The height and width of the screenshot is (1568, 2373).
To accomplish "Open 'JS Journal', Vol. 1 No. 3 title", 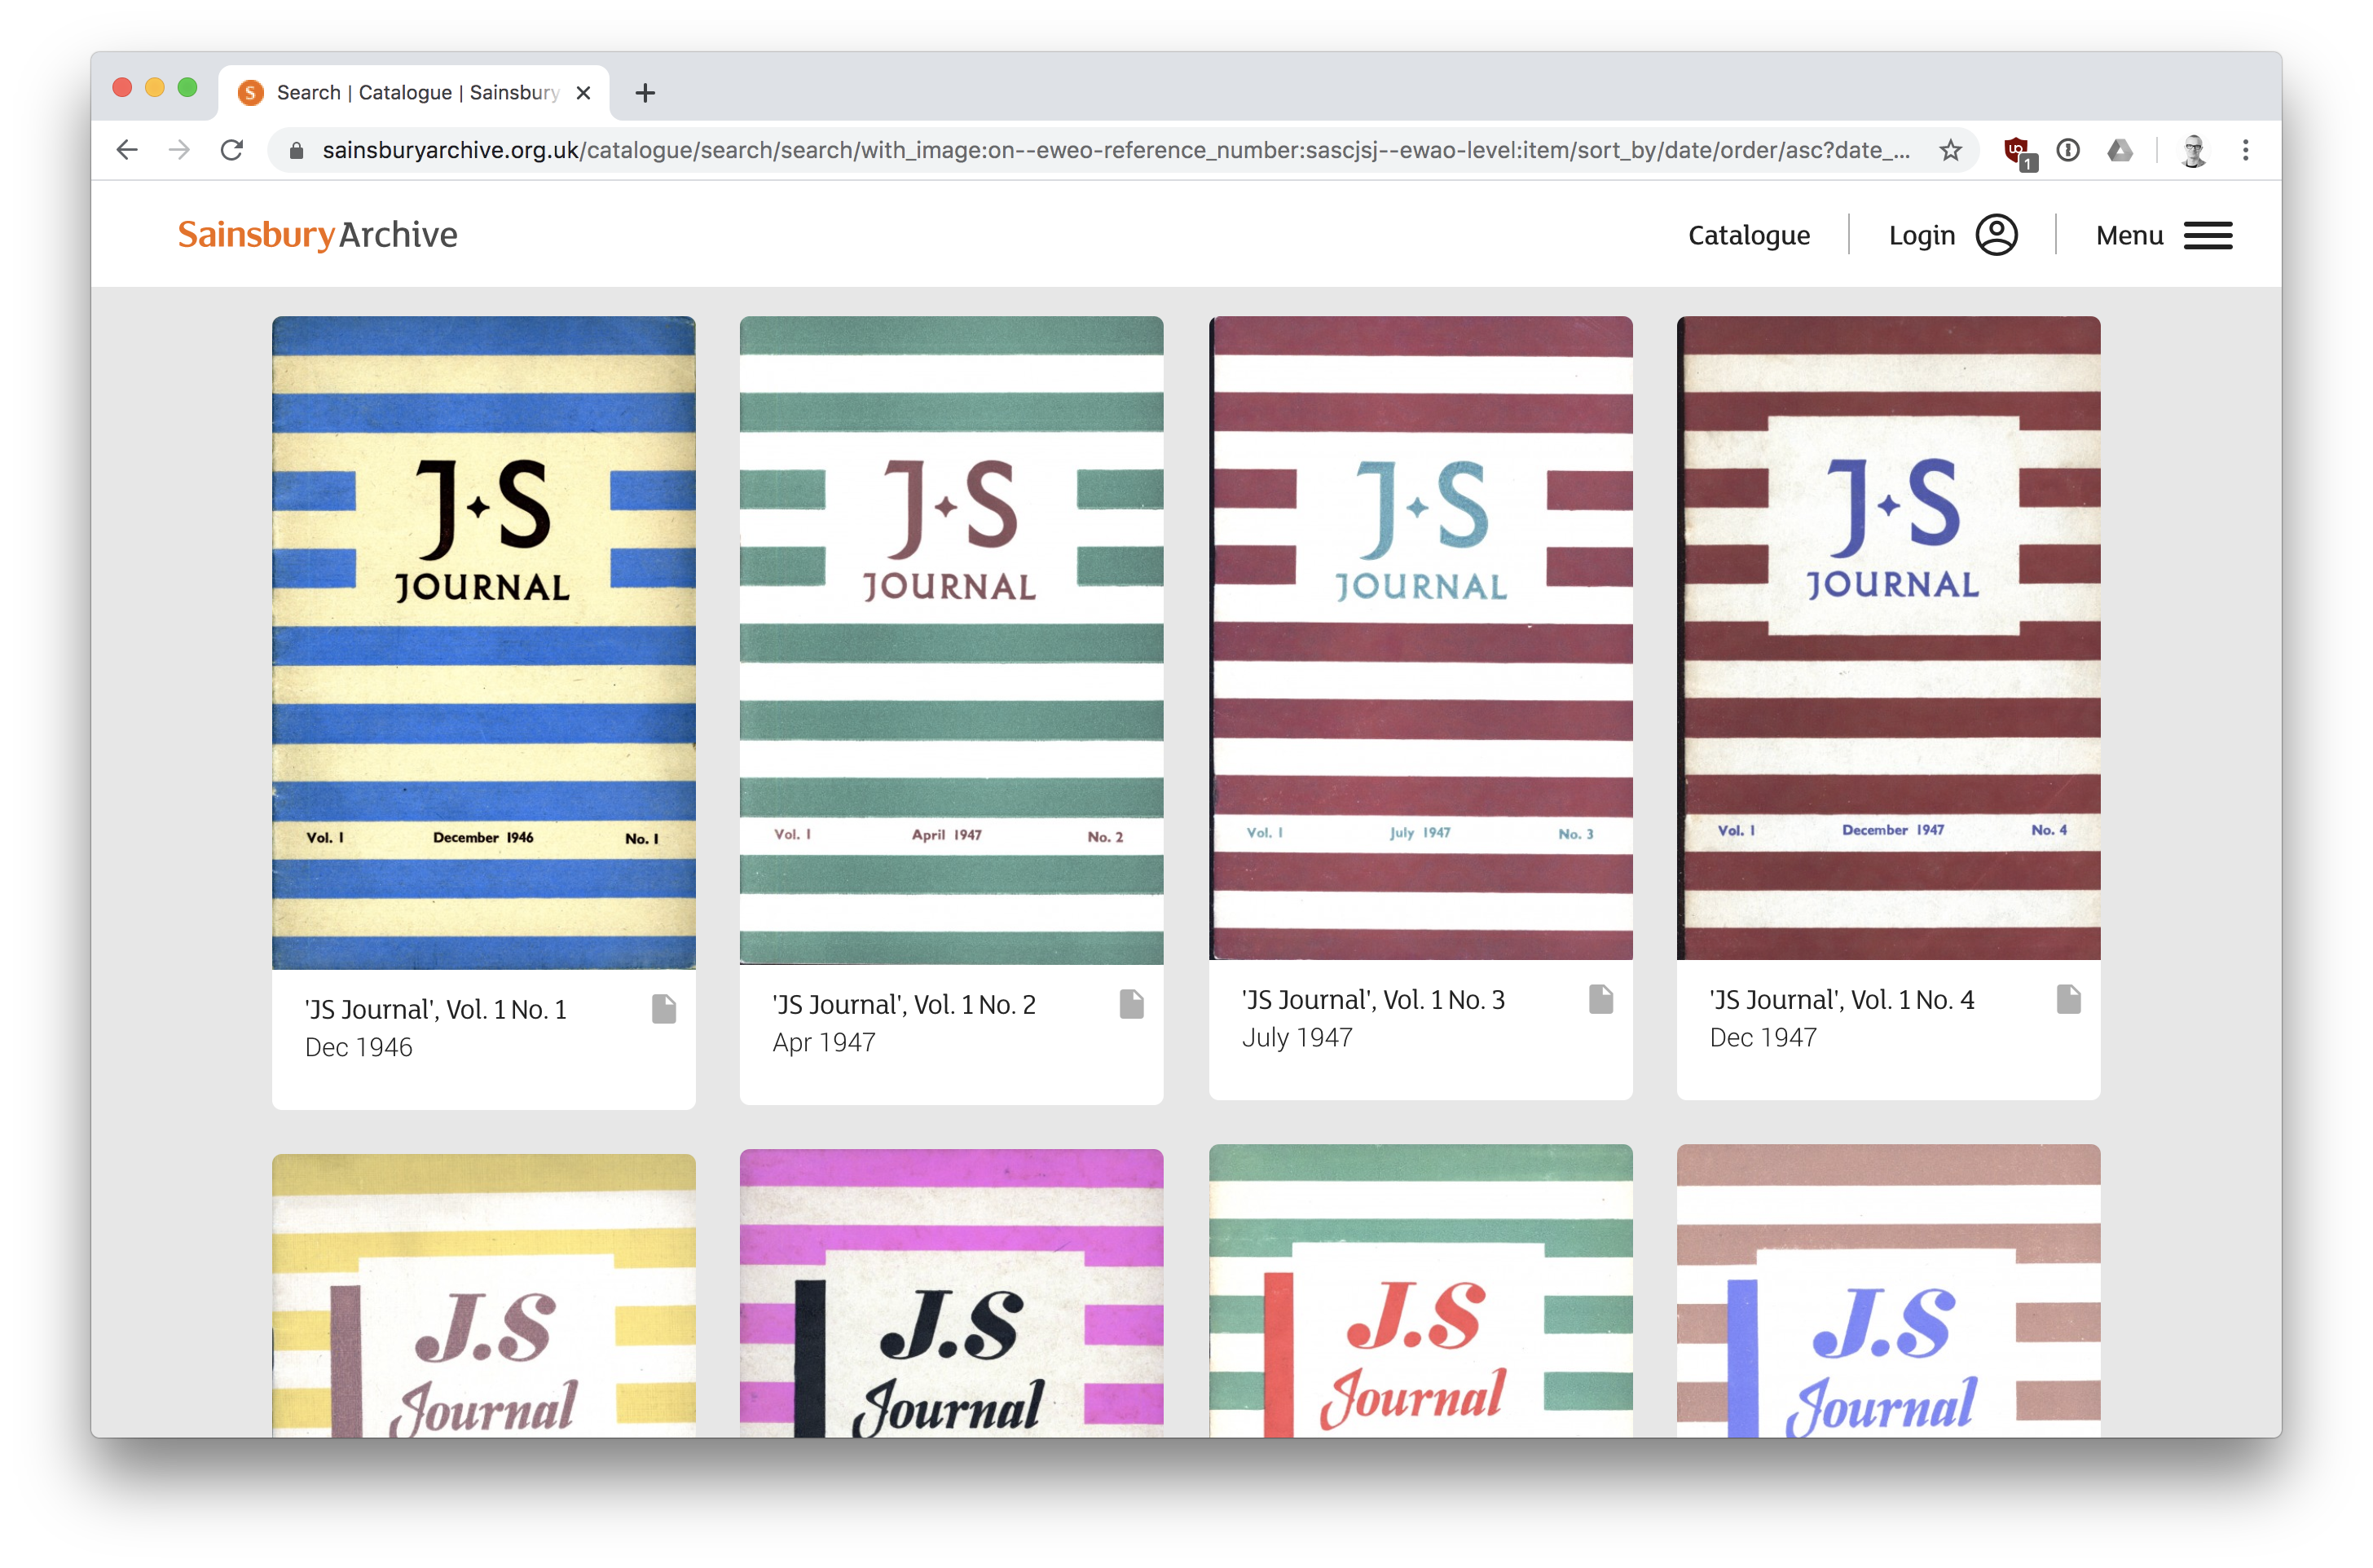I will tap(1372, 1000).
